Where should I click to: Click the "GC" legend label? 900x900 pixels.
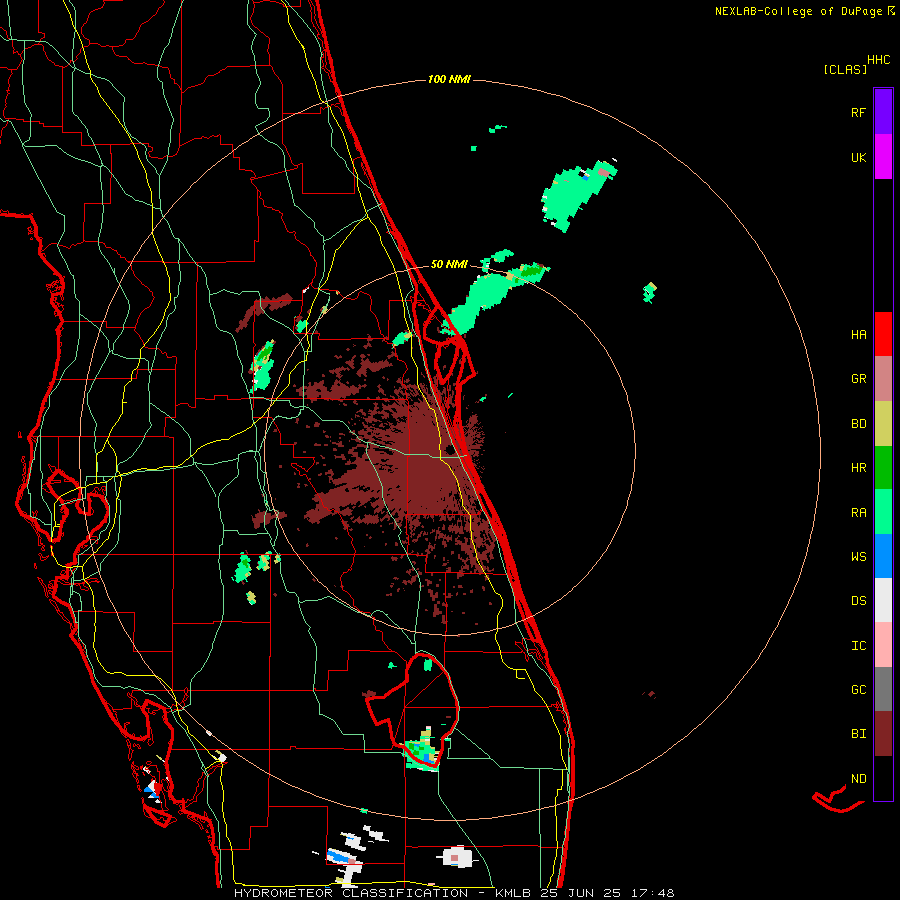(858, 690)
